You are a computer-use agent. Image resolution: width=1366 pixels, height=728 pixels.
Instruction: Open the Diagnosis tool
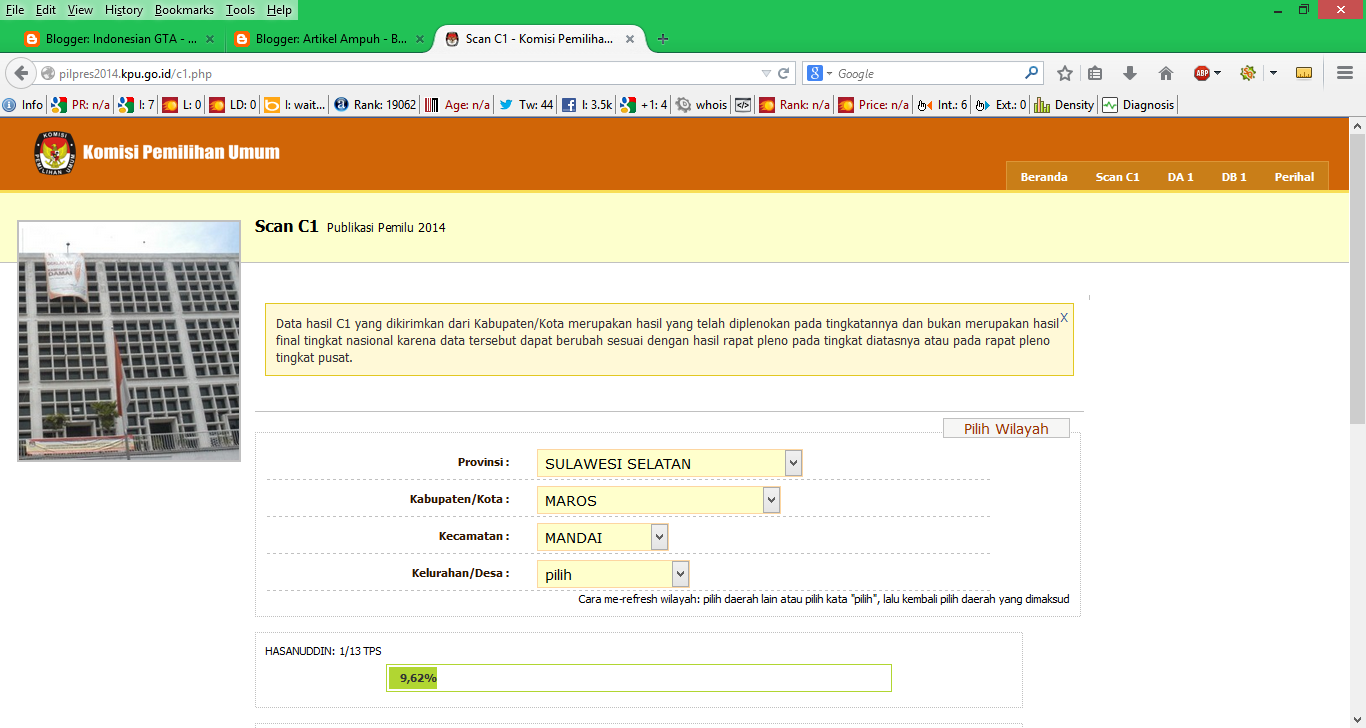tap(1138, 104)
